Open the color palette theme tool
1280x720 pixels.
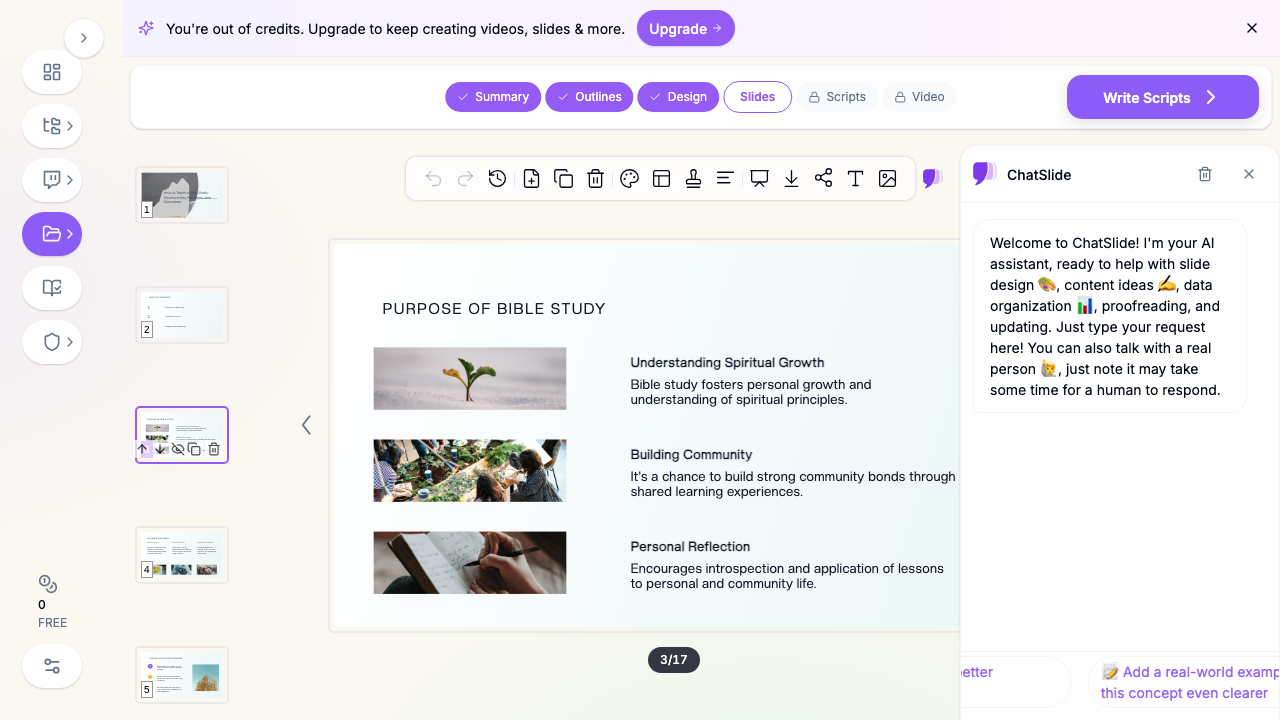pos(629,179)
